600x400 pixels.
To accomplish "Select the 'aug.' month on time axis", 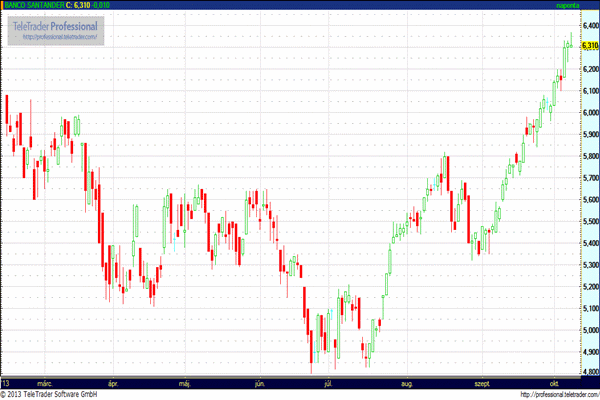I will pyautogui.click(x=406, y=382).
